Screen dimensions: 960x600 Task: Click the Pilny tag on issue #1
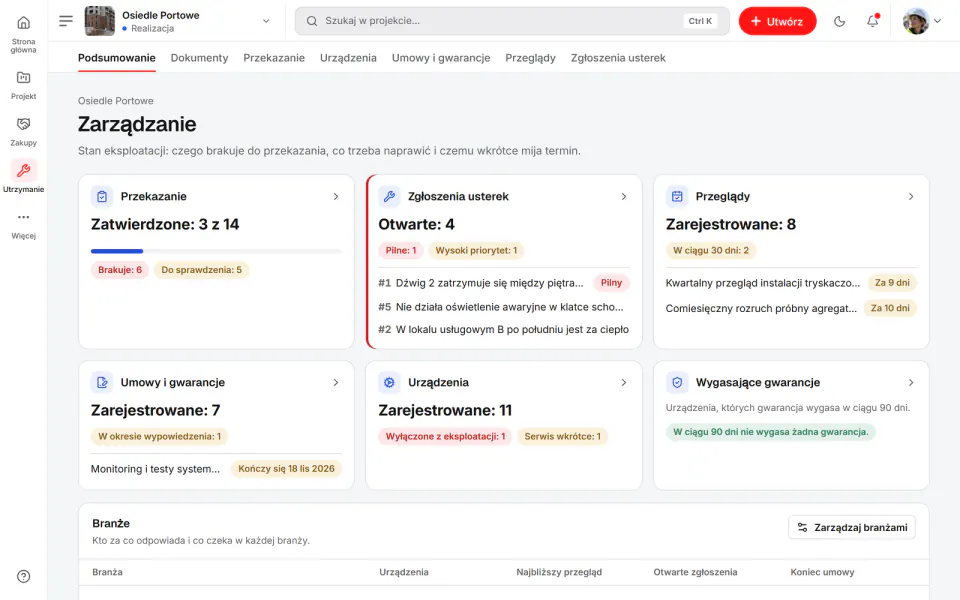[x=611, y=283]
